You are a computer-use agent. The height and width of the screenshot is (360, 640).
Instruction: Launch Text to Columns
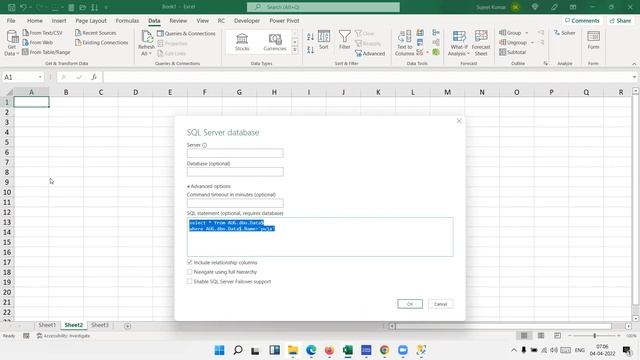(x=404, y=43)
